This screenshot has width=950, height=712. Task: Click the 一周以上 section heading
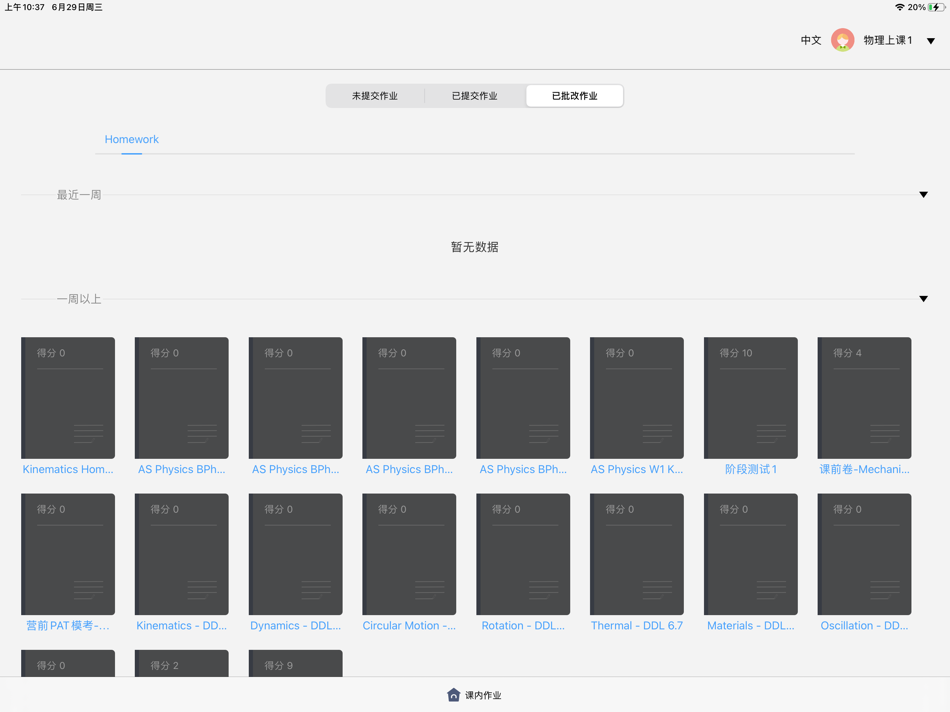(79, 299)
